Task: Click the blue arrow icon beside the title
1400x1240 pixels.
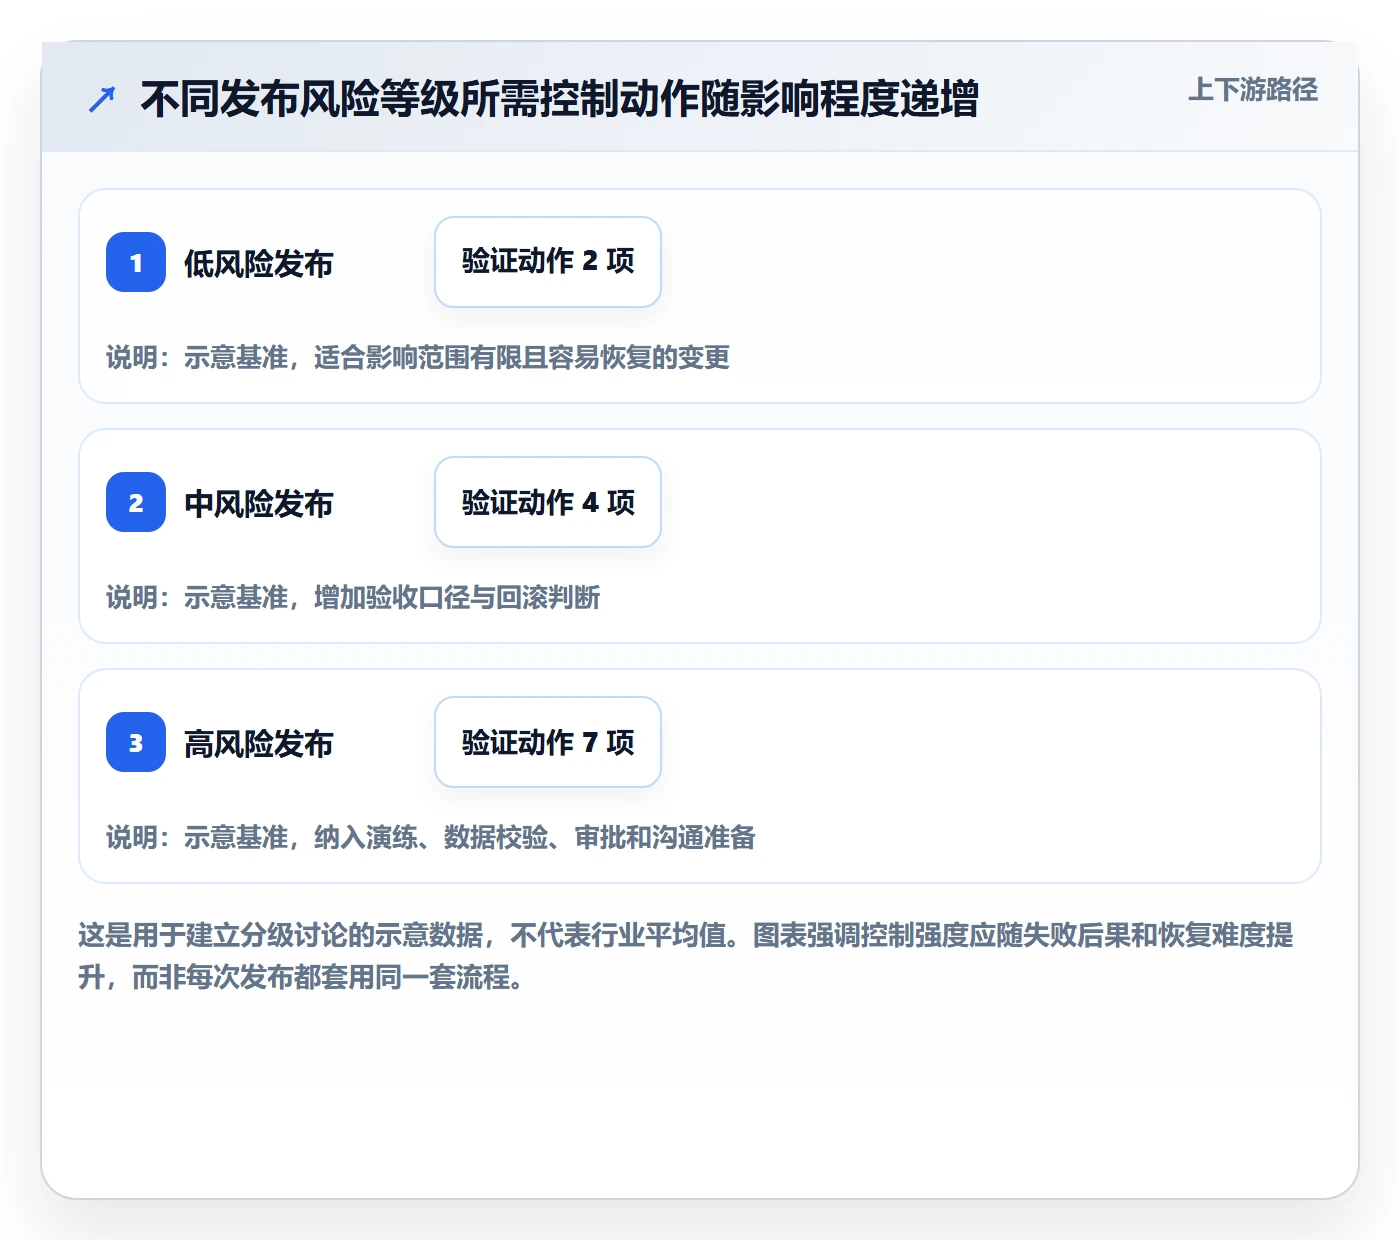Action: pos(102,99)
